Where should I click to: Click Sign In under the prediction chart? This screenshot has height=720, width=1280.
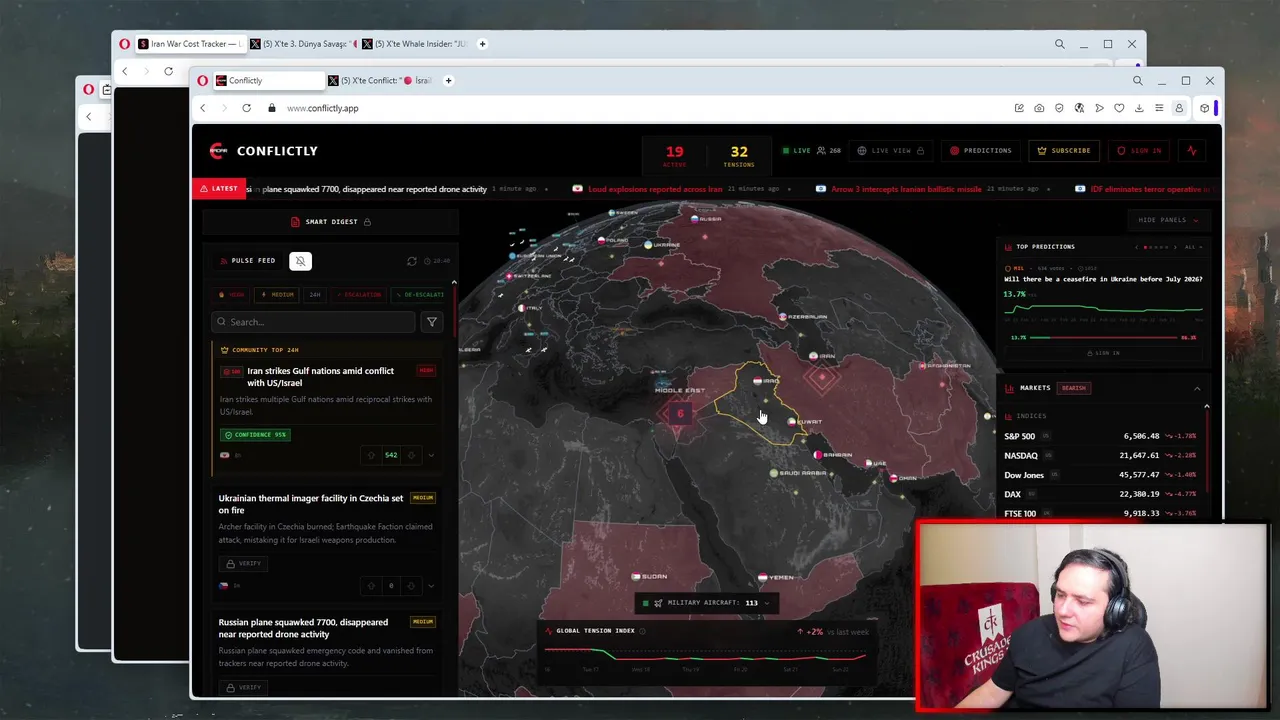coord(1104,353)
